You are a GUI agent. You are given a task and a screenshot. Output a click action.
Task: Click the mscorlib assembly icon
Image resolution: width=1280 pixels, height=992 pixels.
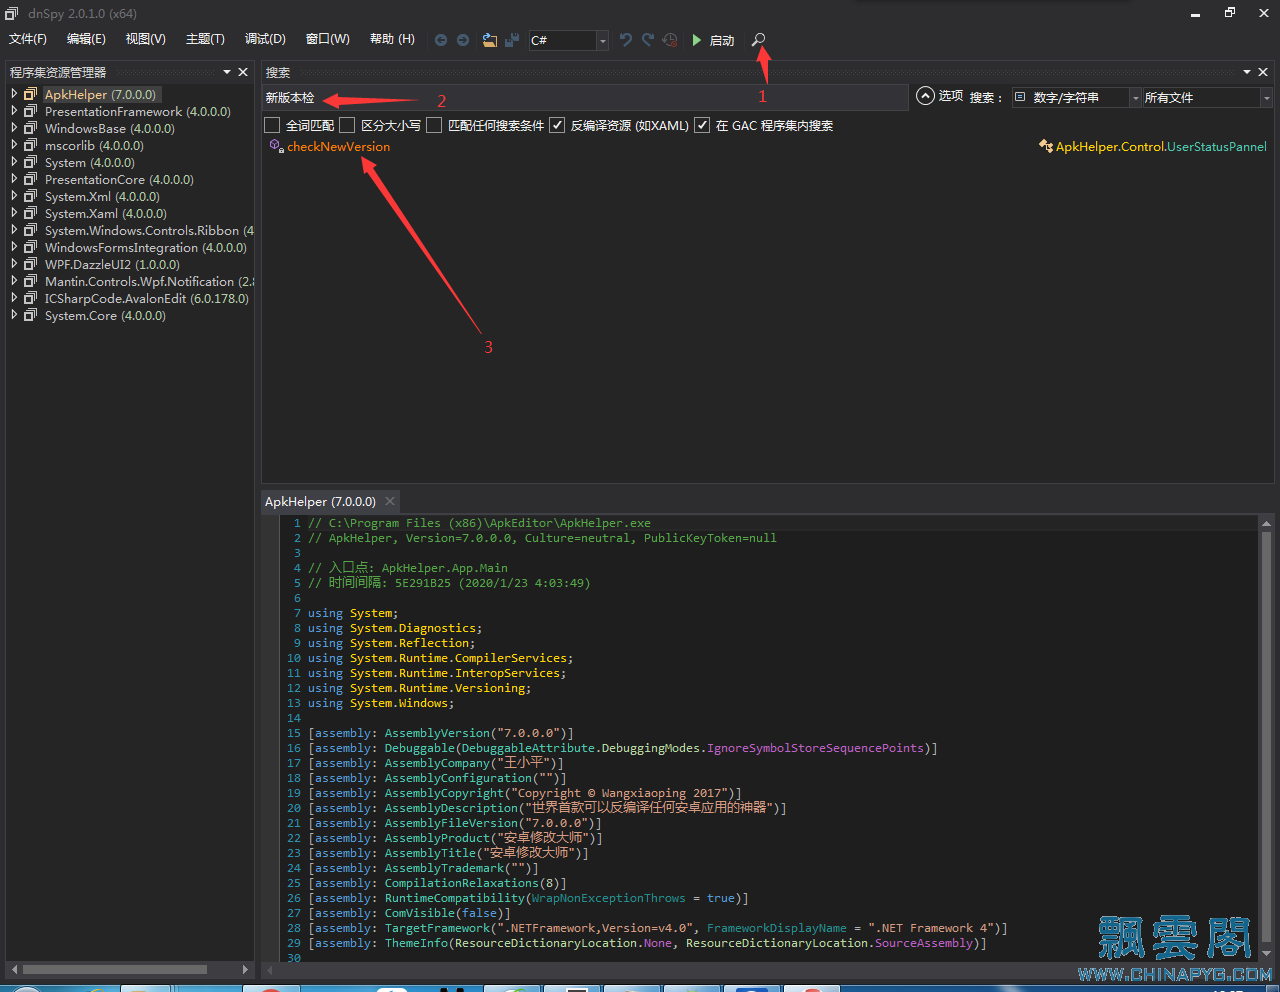pyautogui.click(x=31, y=145)
